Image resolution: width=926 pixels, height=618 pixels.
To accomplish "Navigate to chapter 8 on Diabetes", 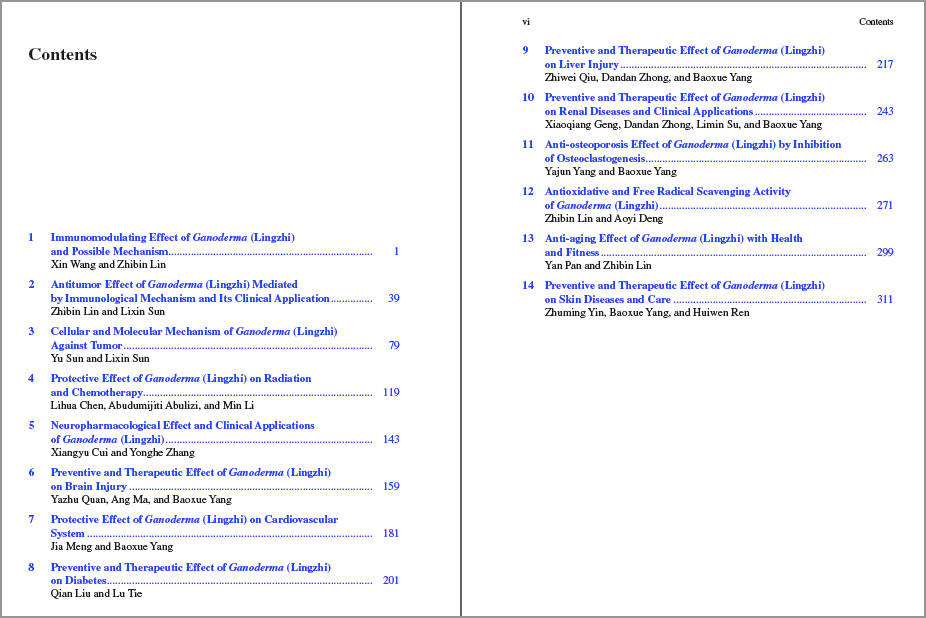I will (x=190, y=567).
